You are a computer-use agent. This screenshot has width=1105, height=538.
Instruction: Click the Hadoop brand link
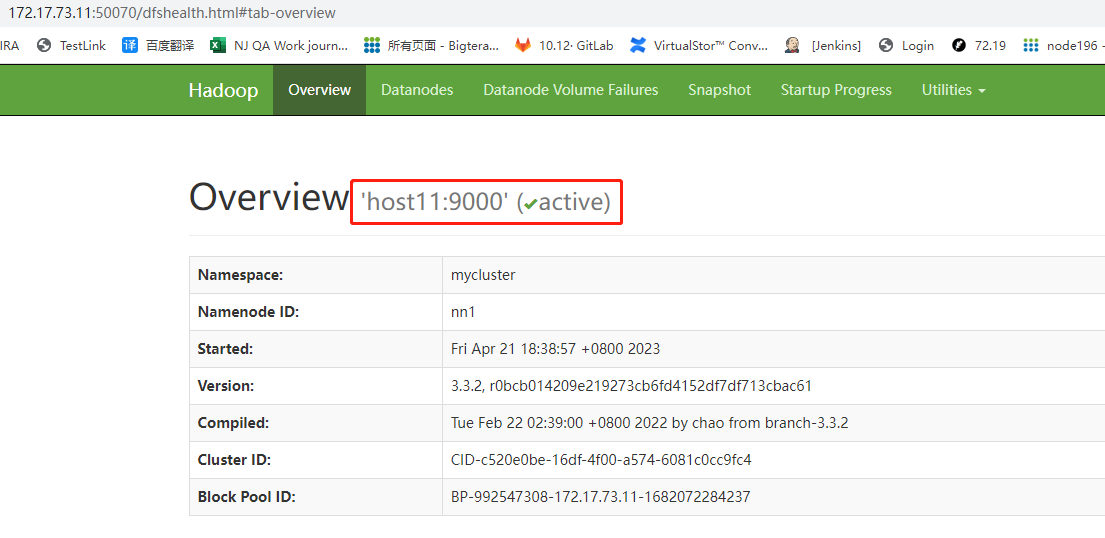223,90
